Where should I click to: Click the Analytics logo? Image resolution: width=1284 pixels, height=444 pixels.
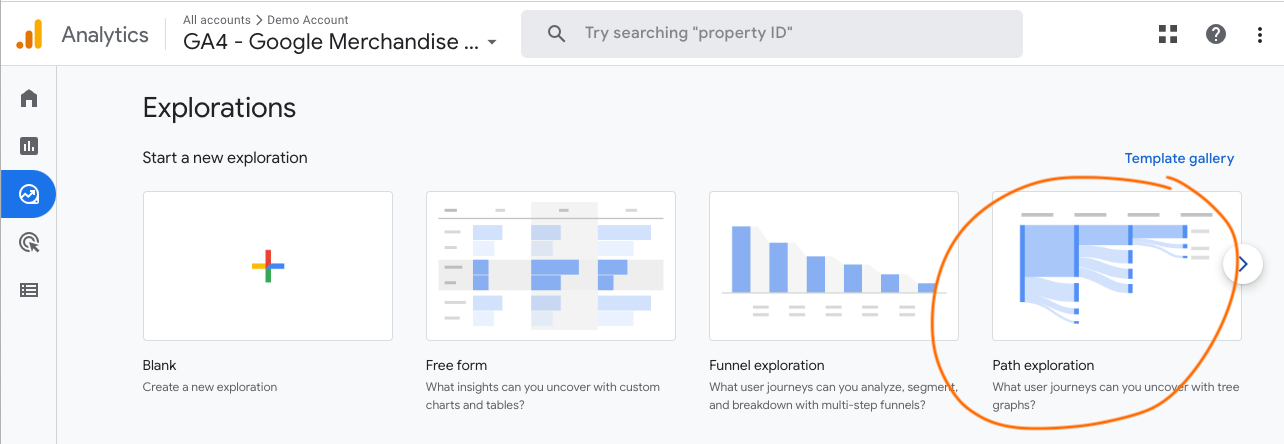29,34
